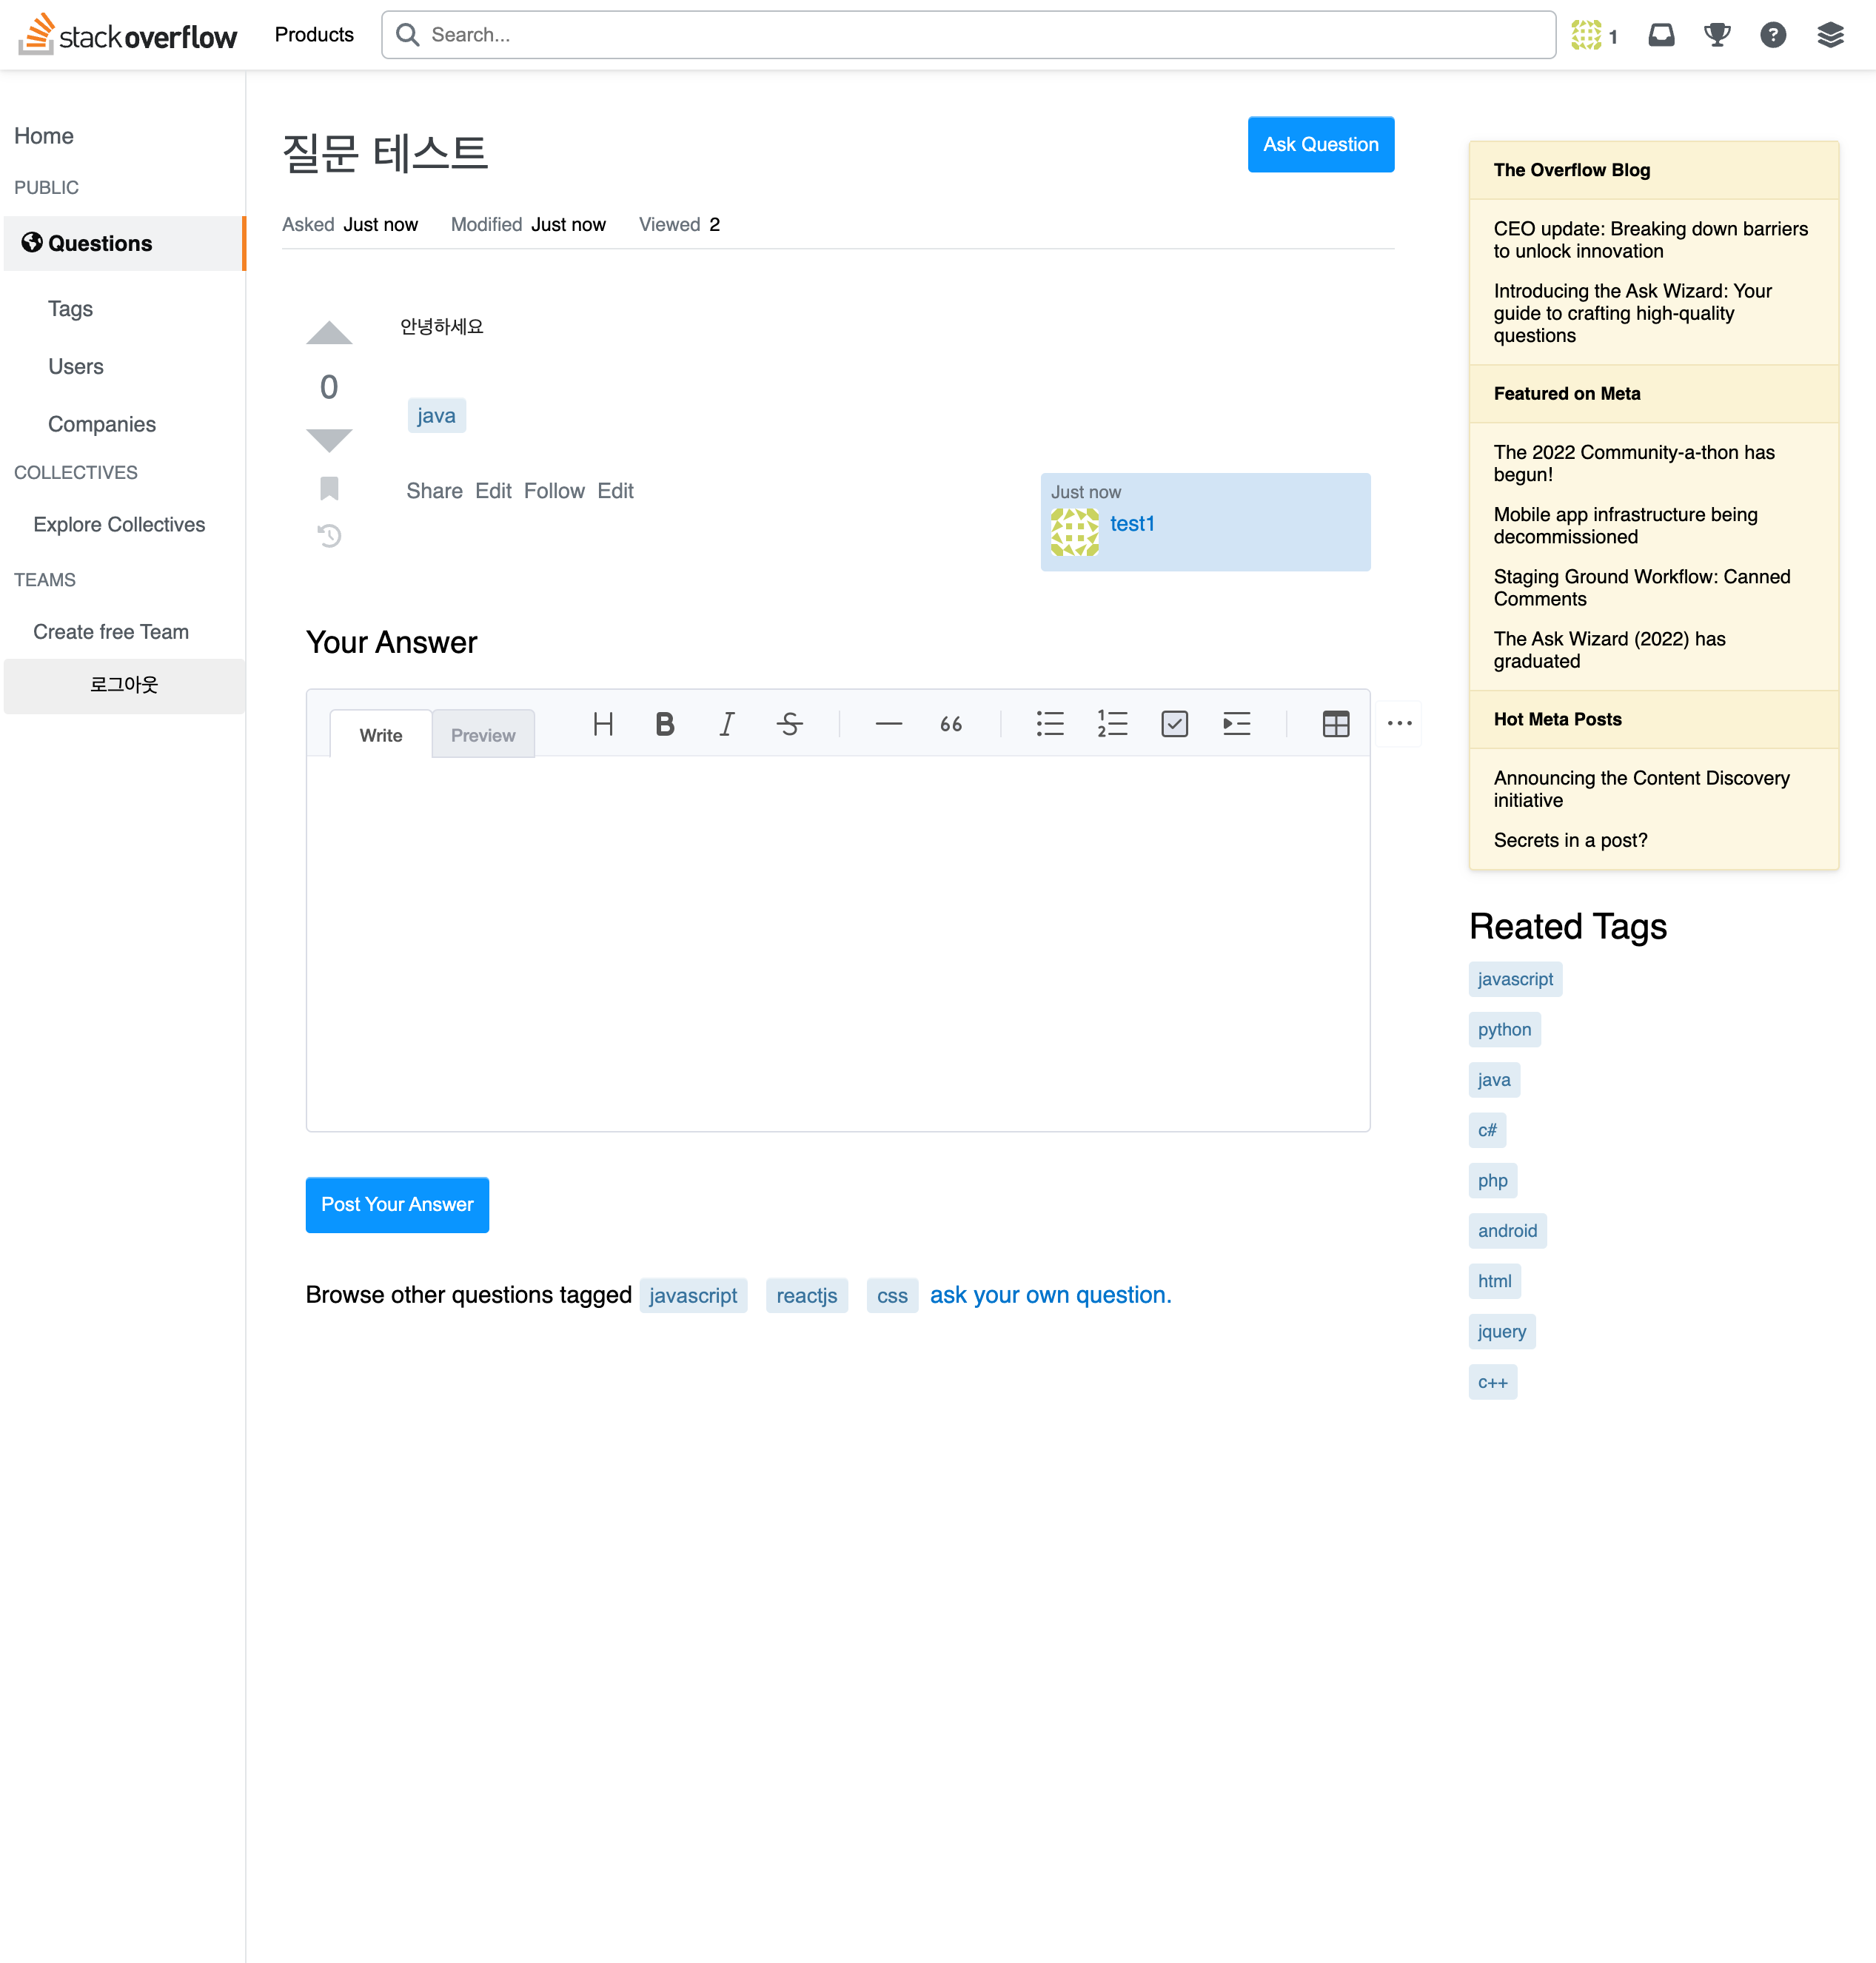The width and height of the screenshot is (1876, 1963).
Task: Insert a table in editor
Action: pos(1336,724)
